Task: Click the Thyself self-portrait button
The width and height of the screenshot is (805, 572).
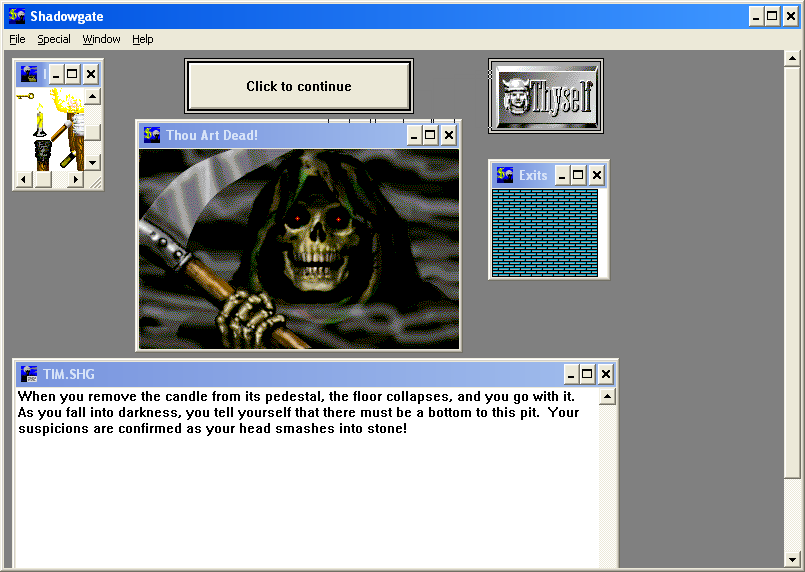Action: point(546,96)
